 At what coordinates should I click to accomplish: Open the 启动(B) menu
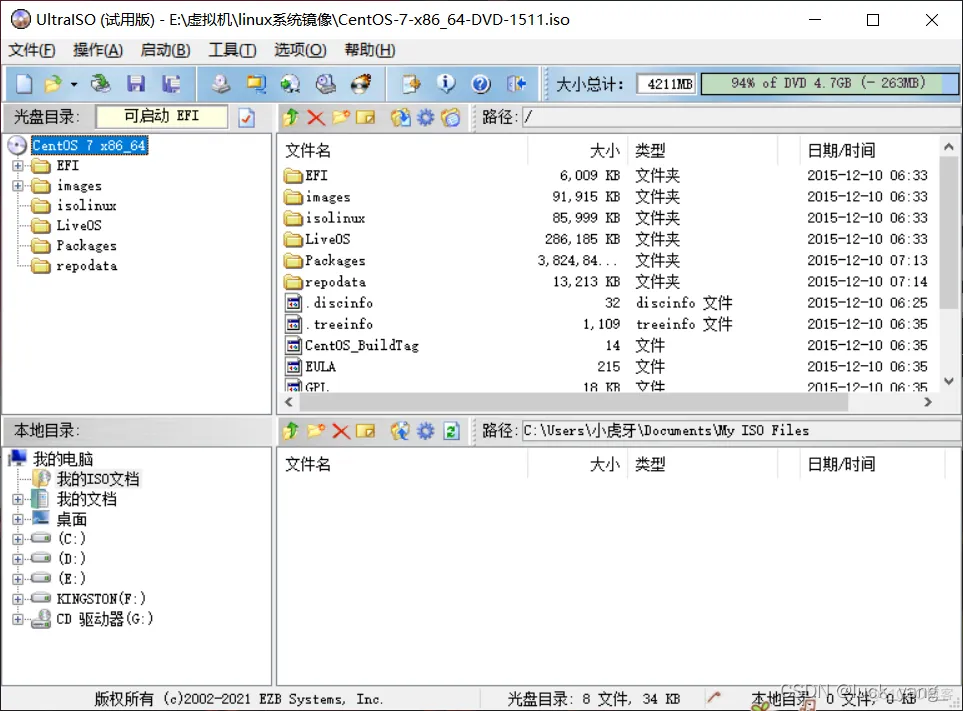click(165, 50)
